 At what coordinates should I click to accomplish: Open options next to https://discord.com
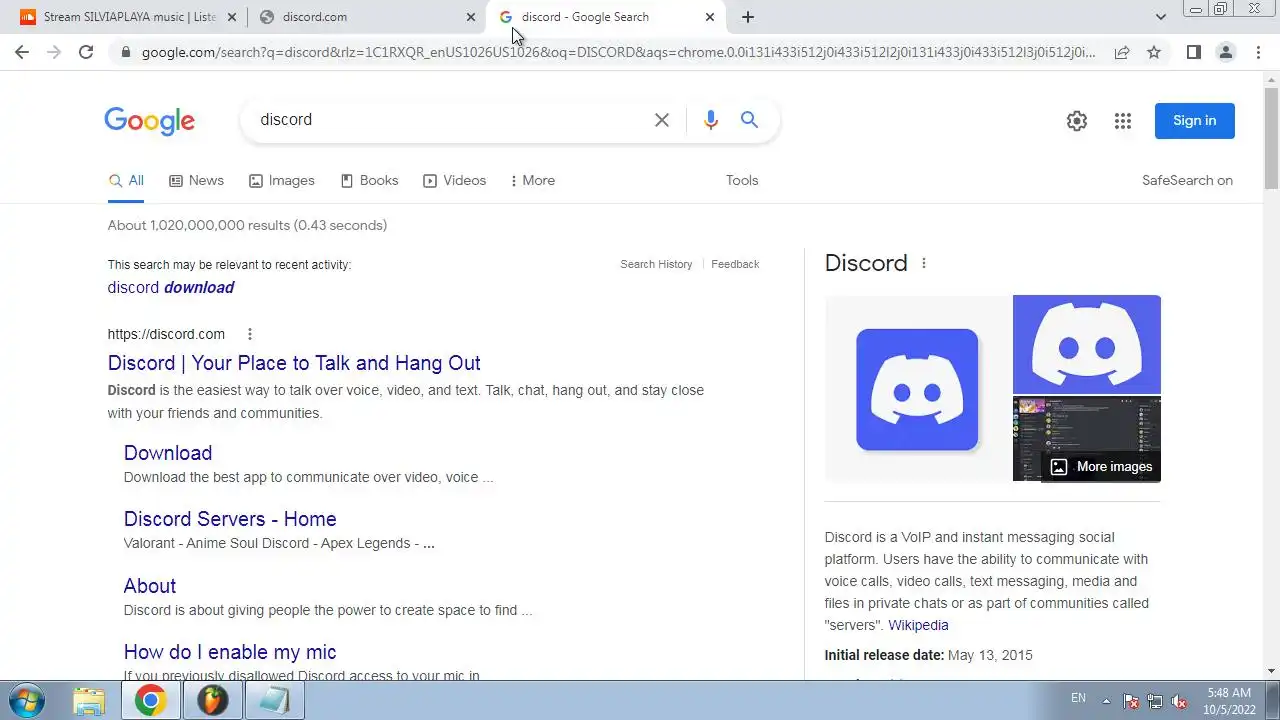tap(250, 334)
